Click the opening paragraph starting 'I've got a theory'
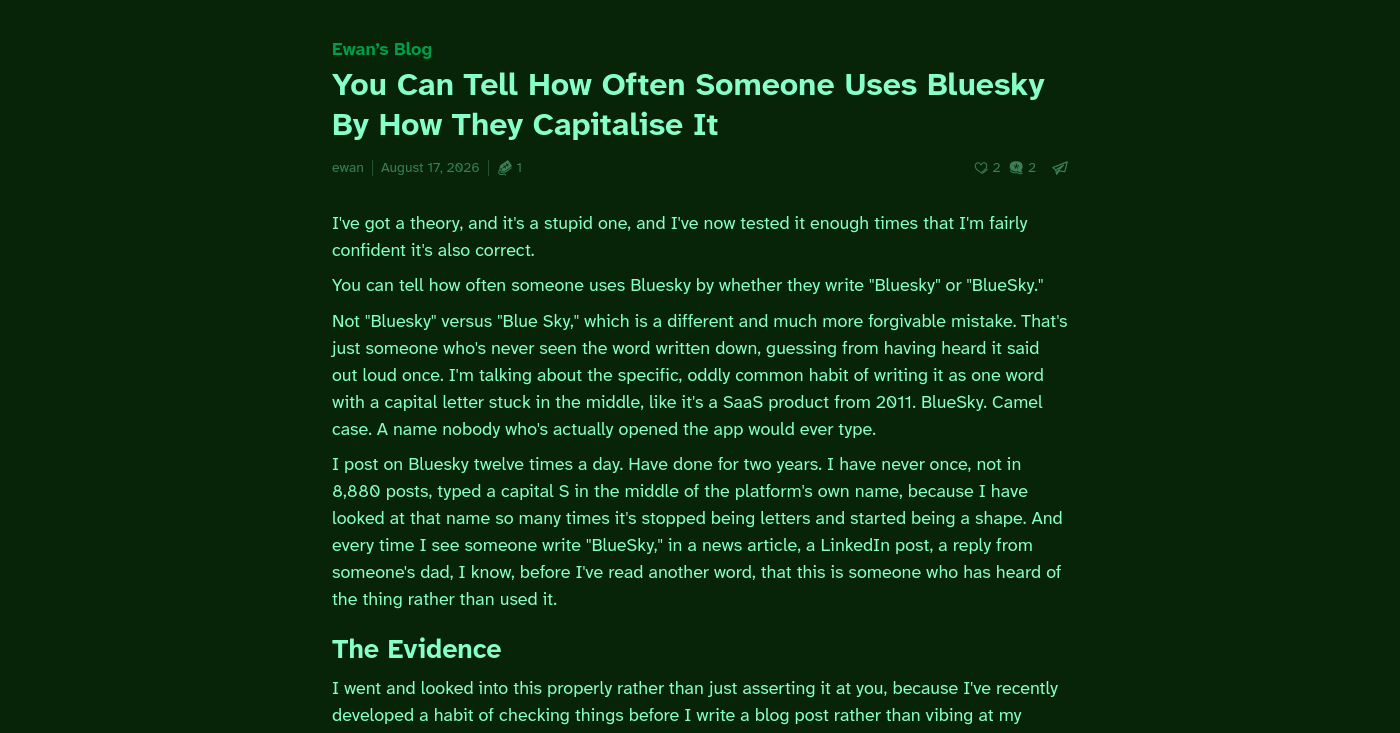Viewport: 1400px width, 733px height. pyautogui.click(x=680, y=236)
